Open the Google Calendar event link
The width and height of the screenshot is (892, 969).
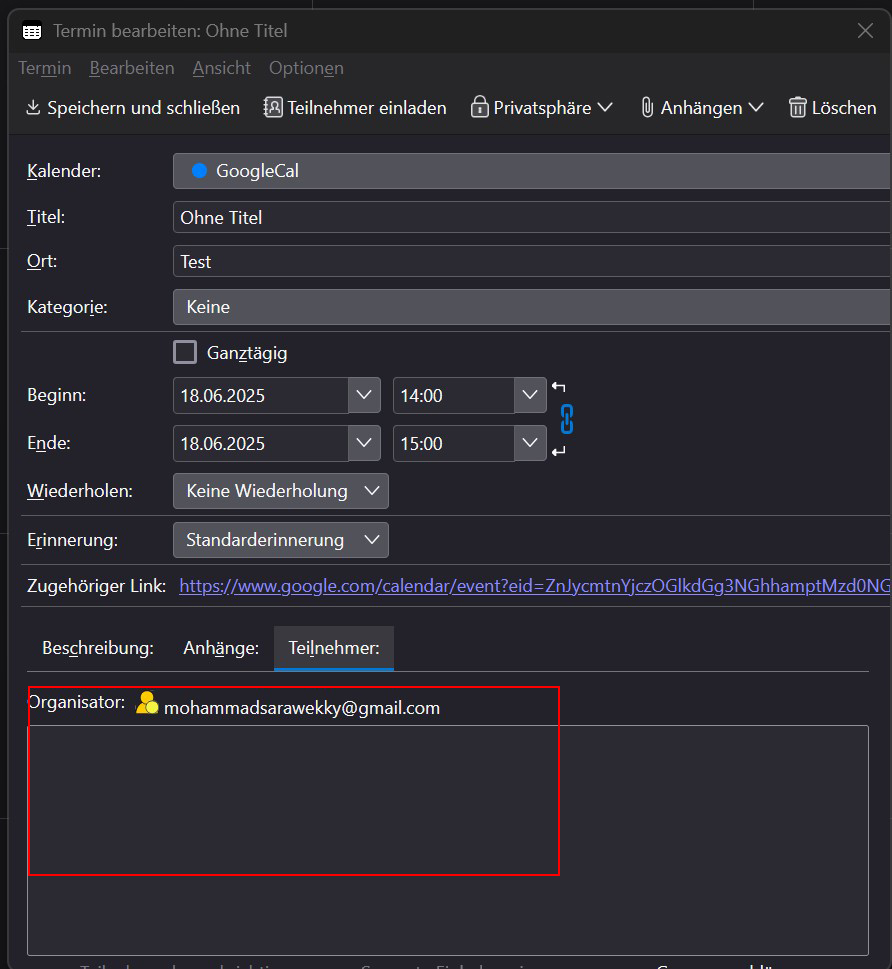pos(535,586)
